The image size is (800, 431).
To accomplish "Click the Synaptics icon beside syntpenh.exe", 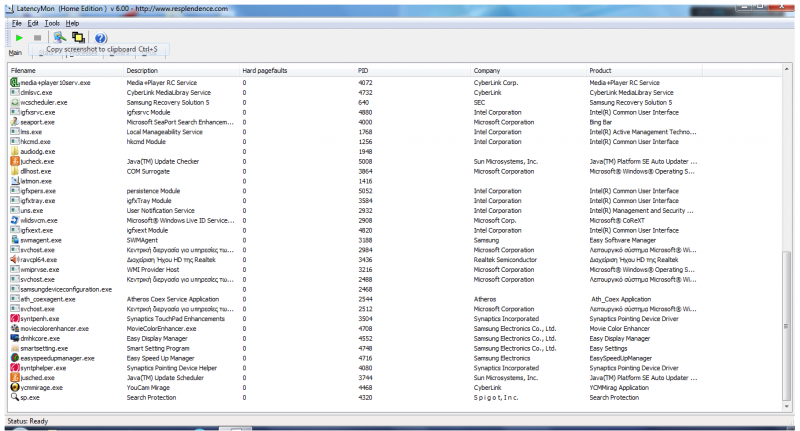I will pyautogui.click(x=14, y=318).
